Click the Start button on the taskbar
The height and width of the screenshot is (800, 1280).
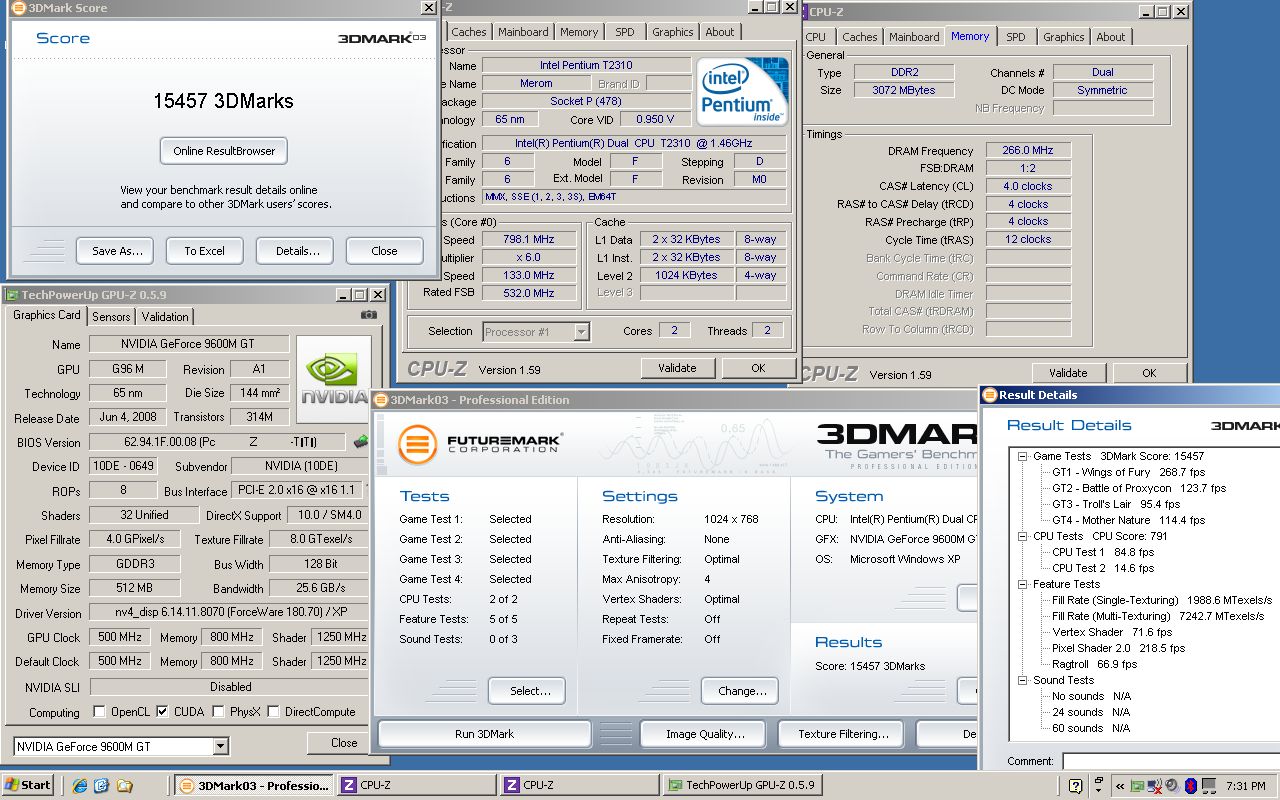[x=27, y=785]
